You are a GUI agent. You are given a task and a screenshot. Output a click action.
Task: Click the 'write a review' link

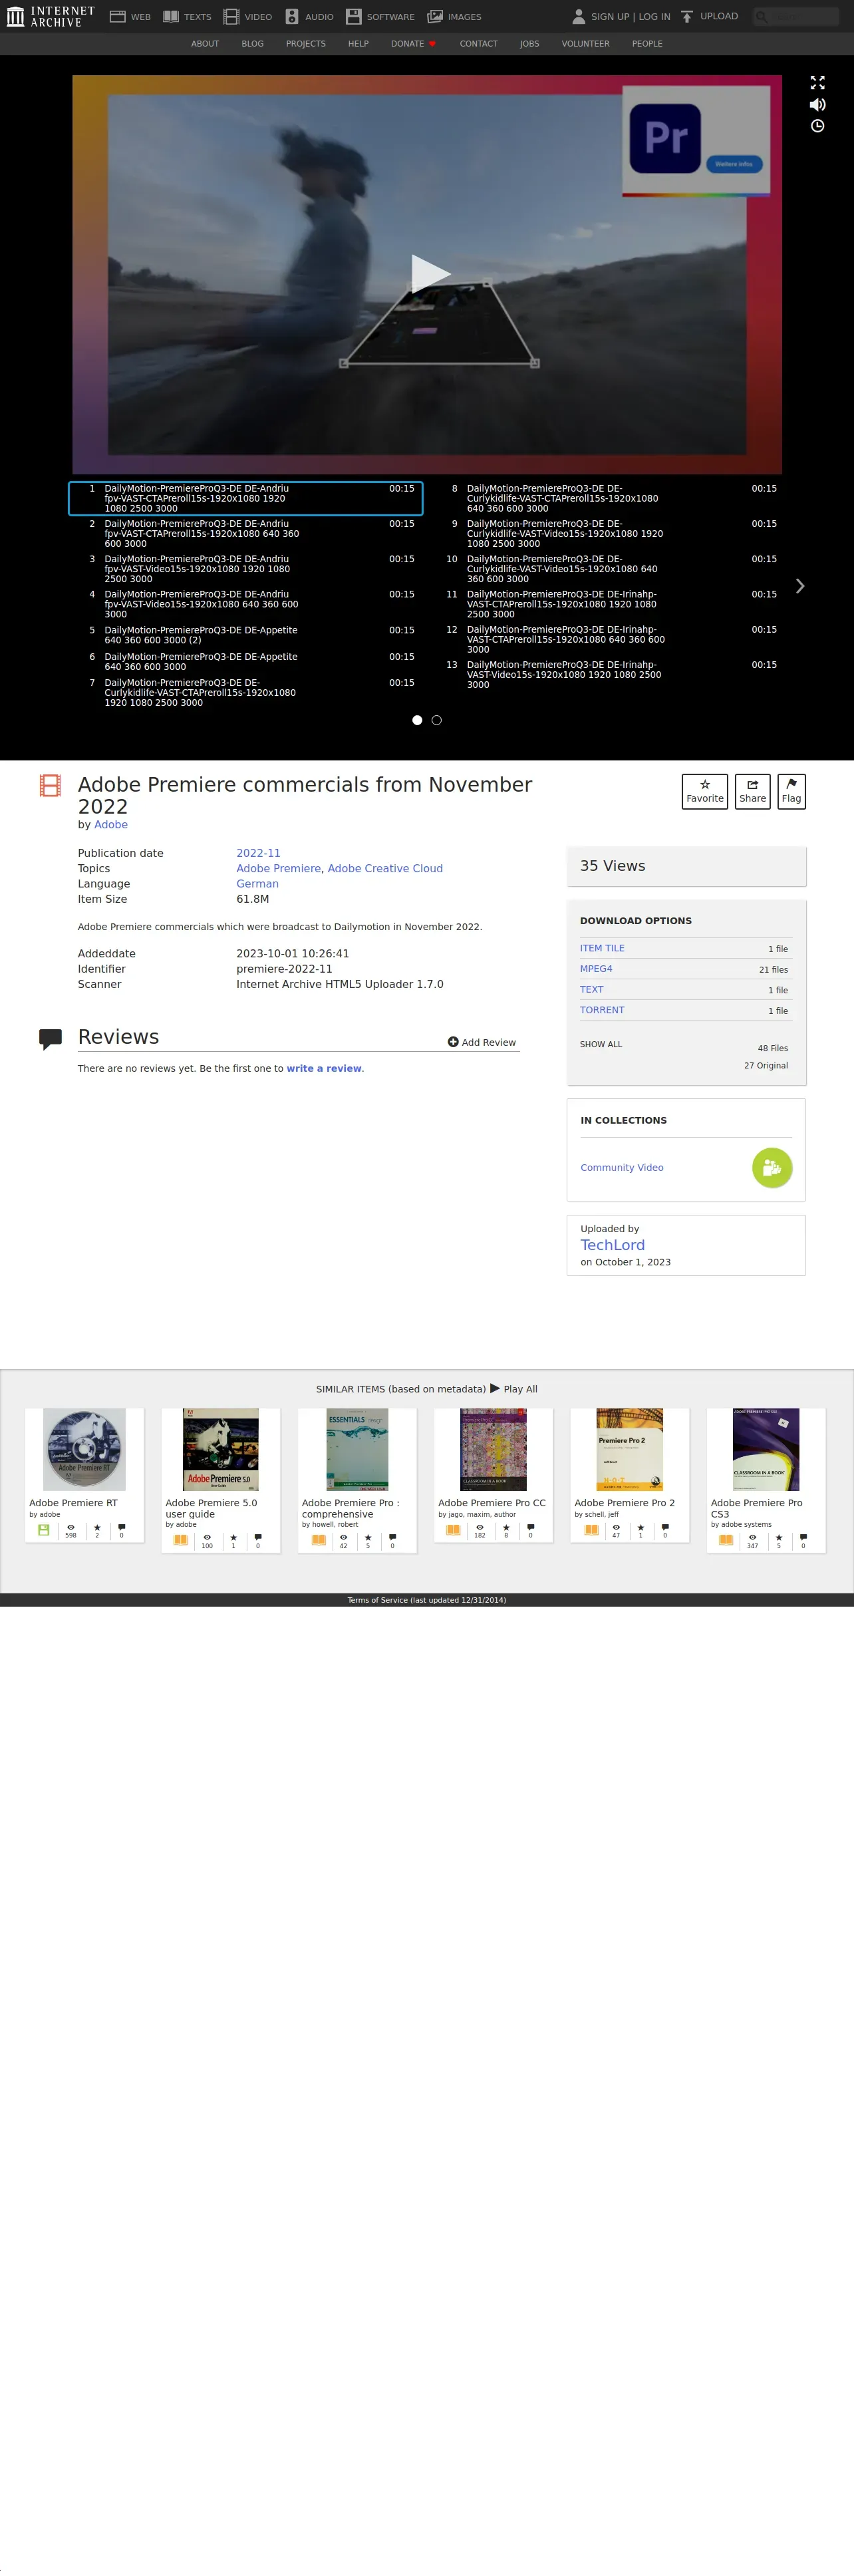[324, 1068]
